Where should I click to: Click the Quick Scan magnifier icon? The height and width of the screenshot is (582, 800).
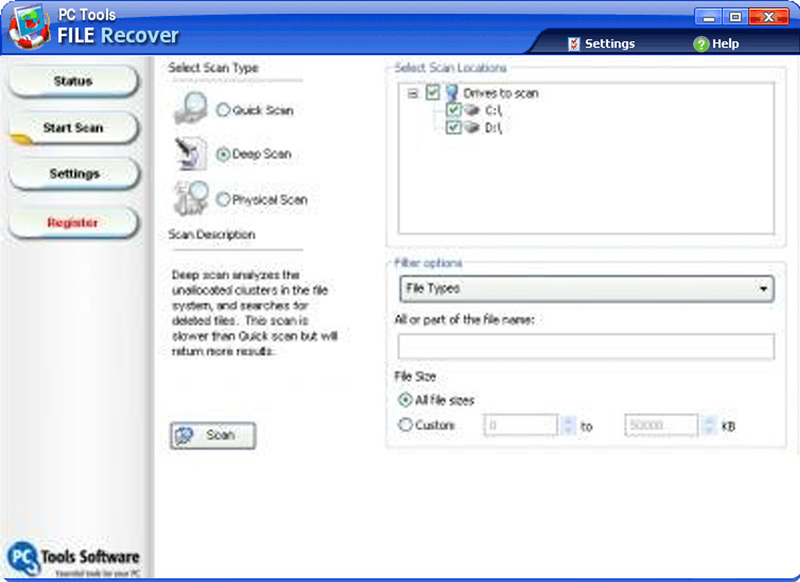191,108
